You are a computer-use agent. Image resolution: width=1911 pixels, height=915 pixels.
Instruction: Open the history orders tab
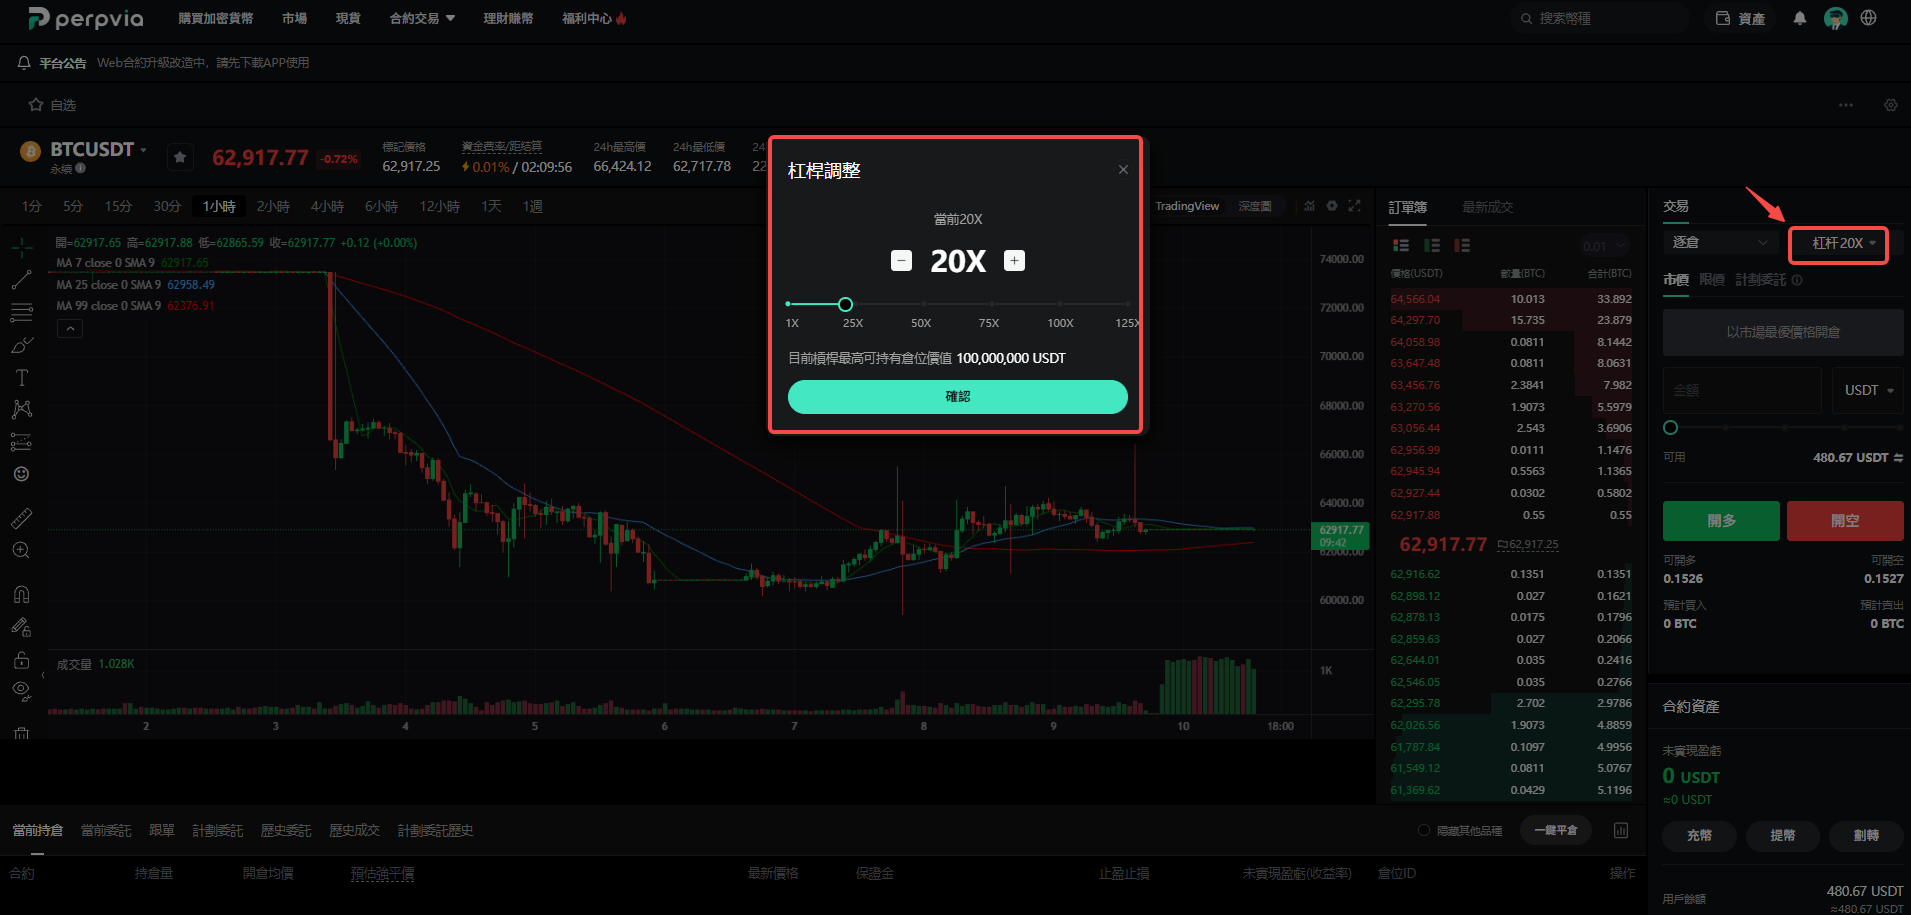pos(286,831)
